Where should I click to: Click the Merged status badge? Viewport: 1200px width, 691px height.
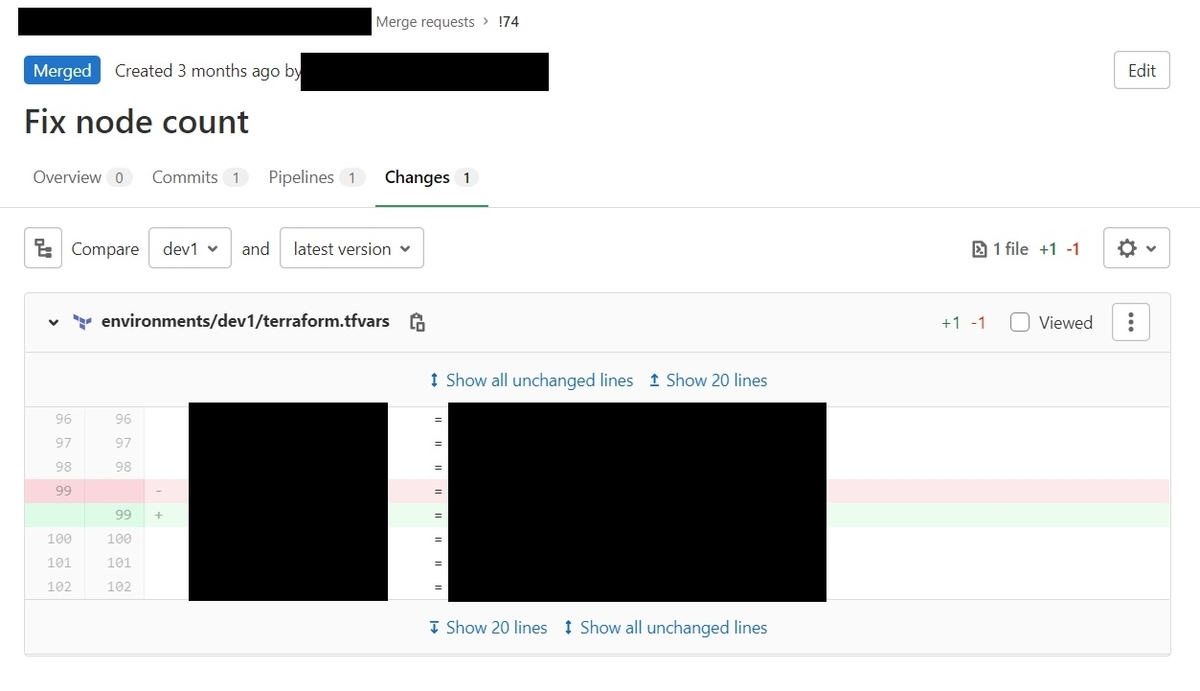click(62, 70)
